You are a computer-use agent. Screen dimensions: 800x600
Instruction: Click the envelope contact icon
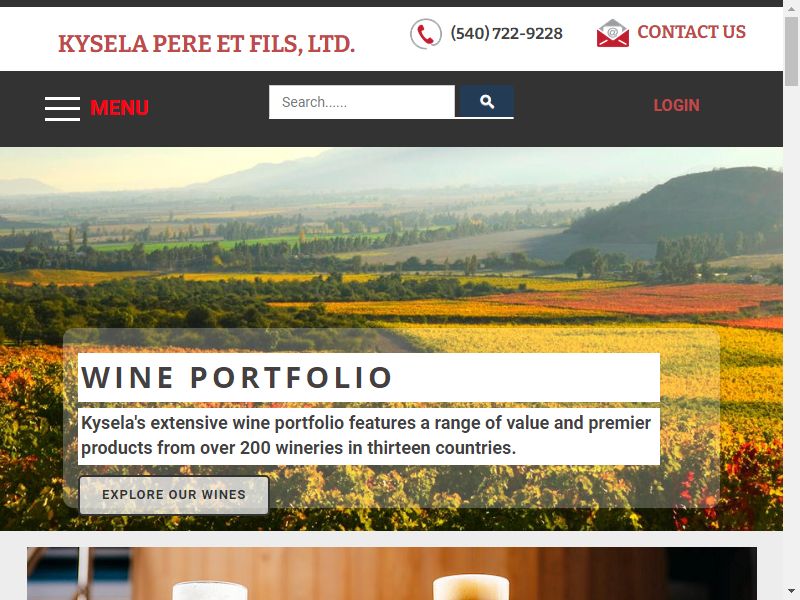(x=613, y=33)
